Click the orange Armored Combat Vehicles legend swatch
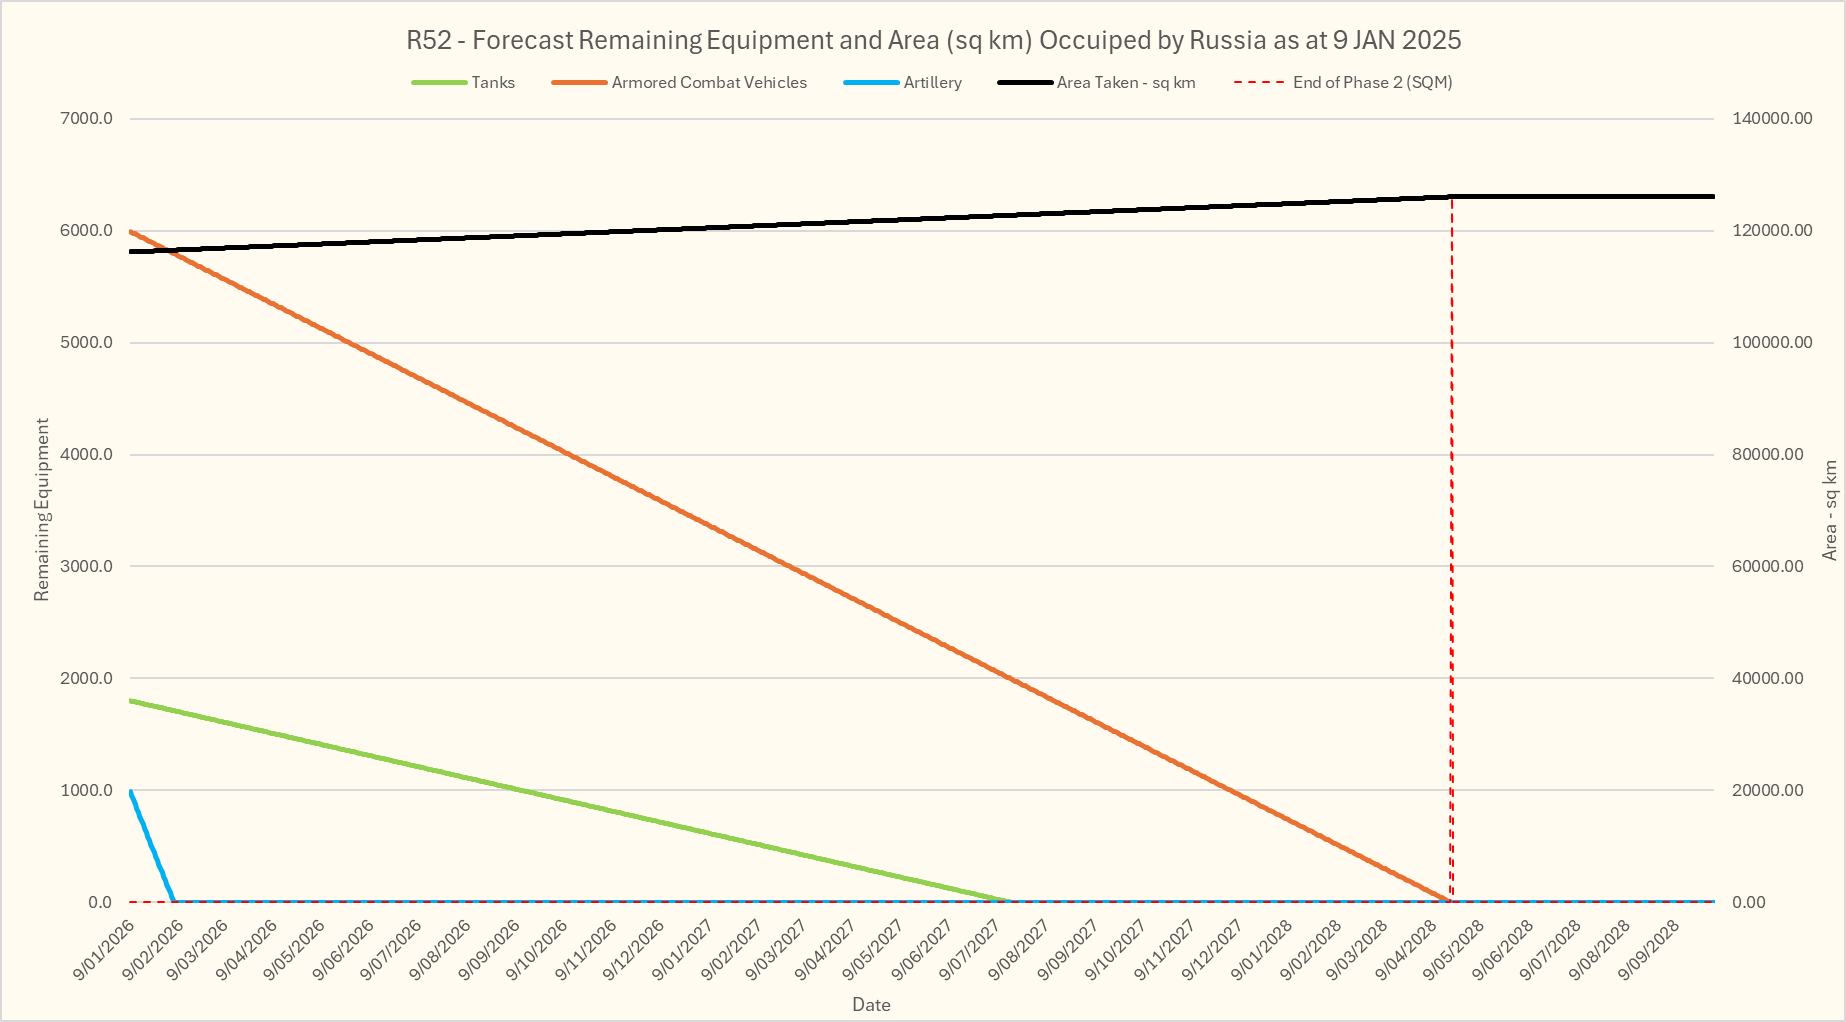 coord(579,83)
